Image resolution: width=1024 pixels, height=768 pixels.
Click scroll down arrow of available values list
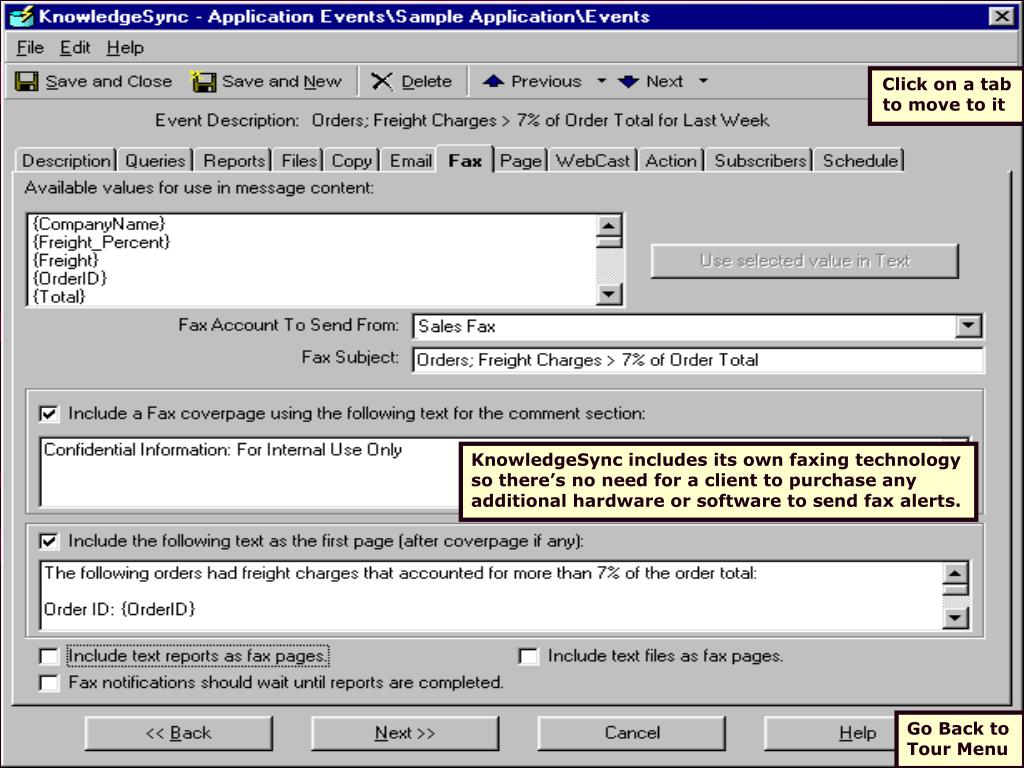[609, 294]
